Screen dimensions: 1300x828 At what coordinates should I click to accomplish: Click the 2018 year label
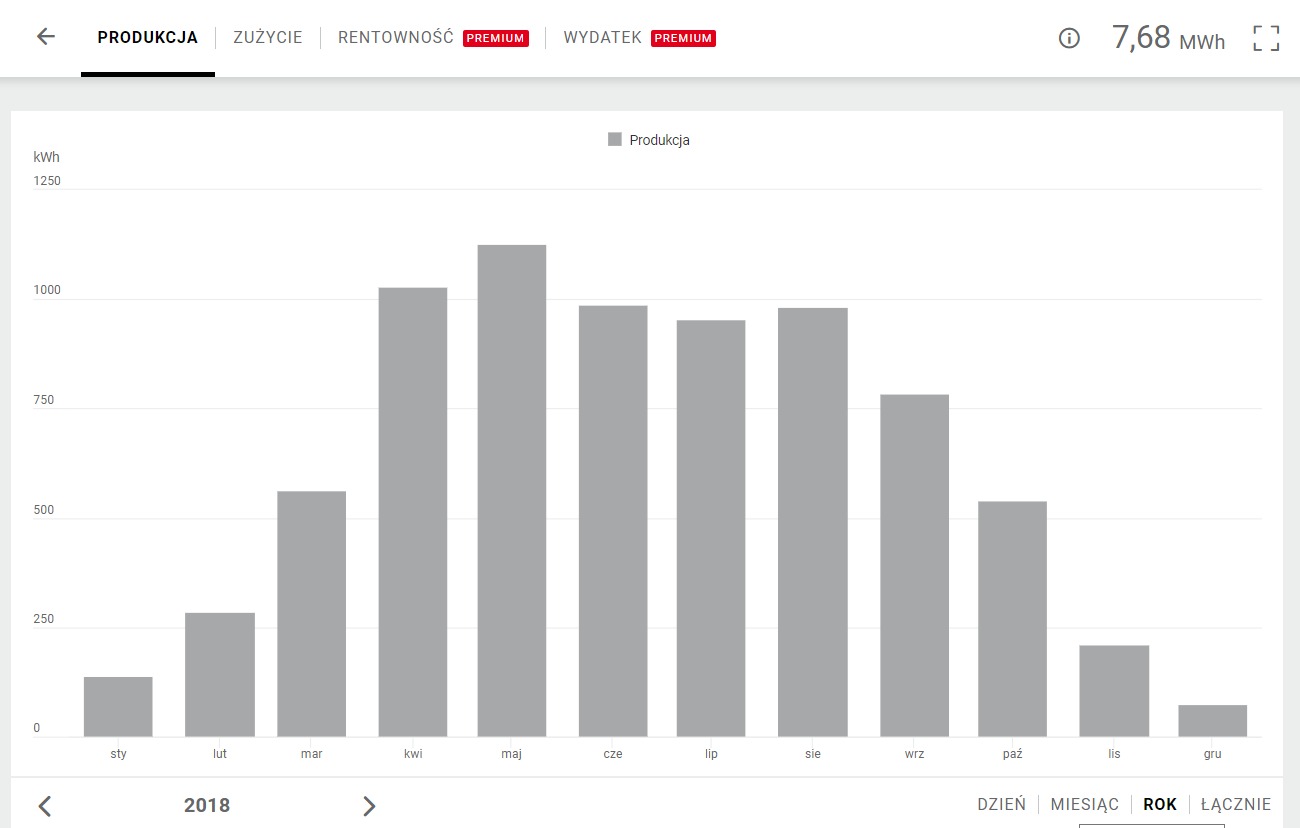click(x=207, y=806)
